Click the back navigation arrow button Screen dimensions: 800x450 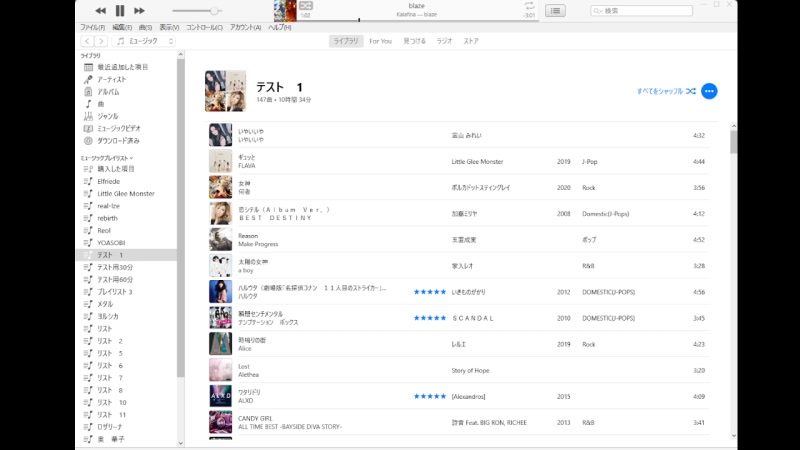point(87,41)
